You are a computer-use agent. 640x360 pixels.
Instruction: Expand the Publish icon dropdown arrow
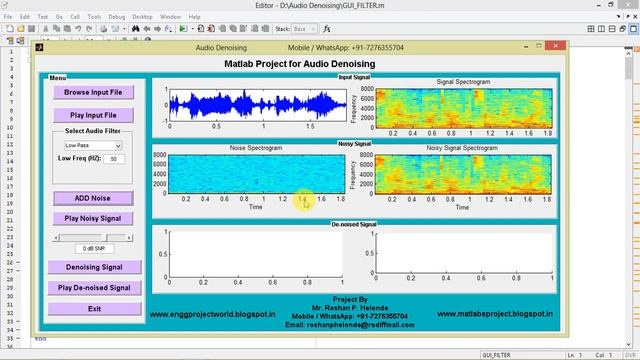(124, 29)
